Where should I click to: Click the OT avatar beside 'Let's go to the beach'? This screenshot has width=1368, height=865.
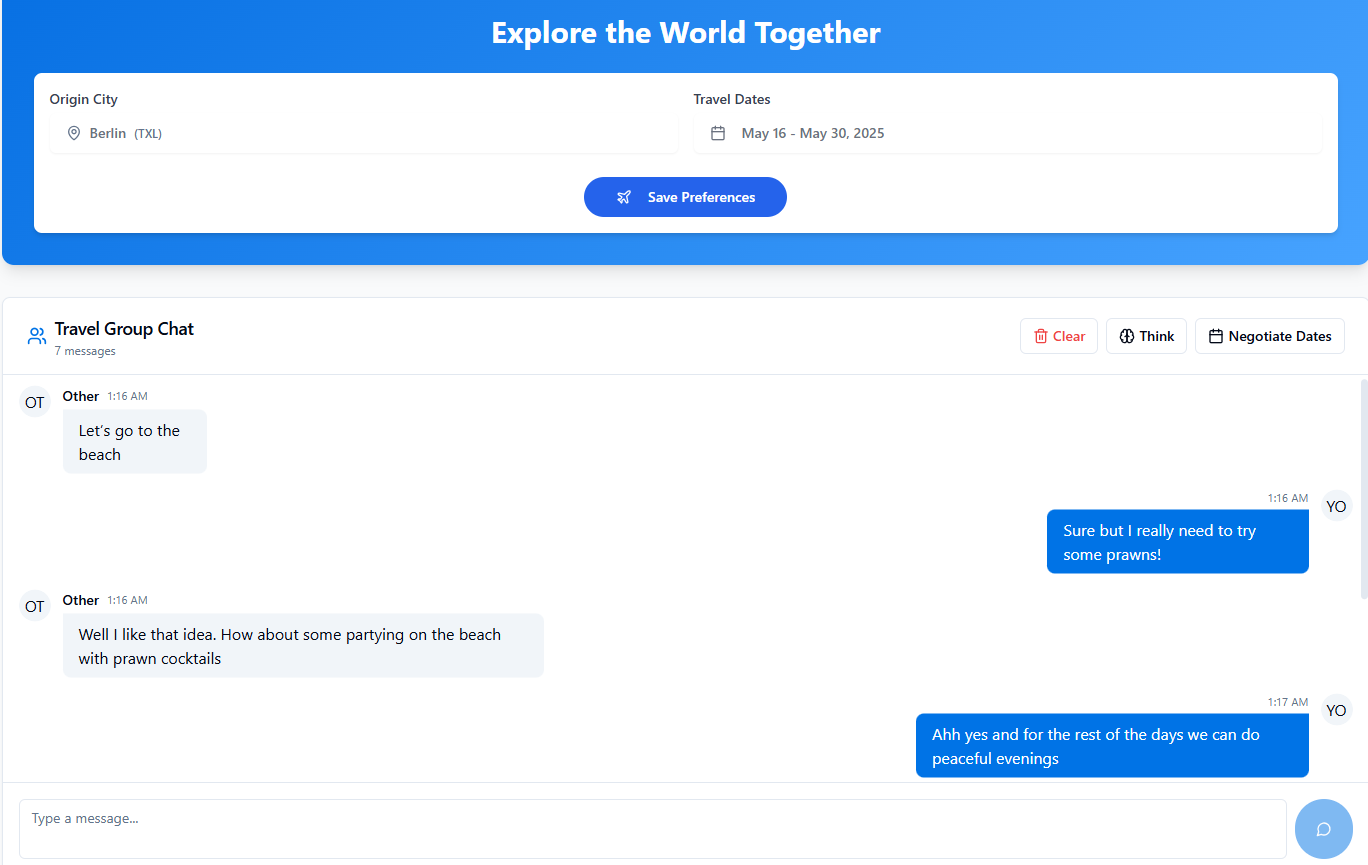tap(35, 402)
